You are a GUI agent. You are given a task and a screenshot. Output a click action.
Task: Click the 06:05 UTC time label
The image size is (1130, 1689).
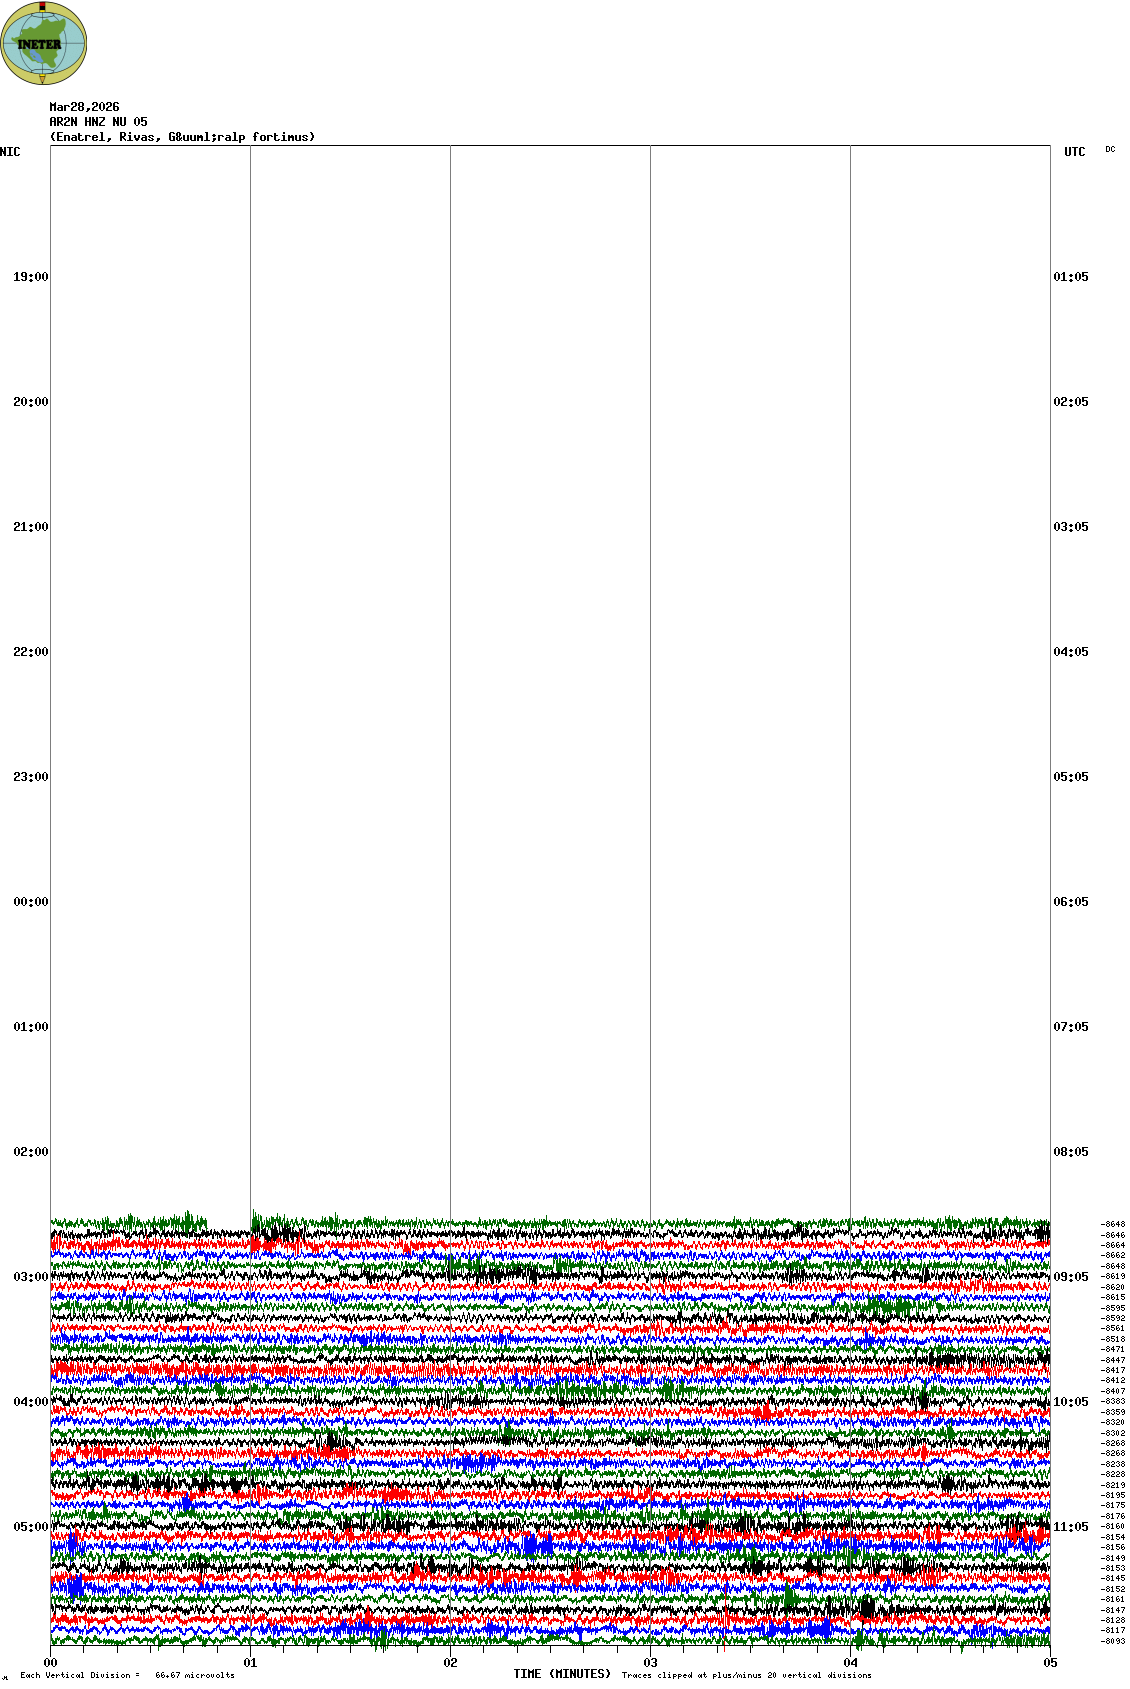click(x=1070, y=902)
